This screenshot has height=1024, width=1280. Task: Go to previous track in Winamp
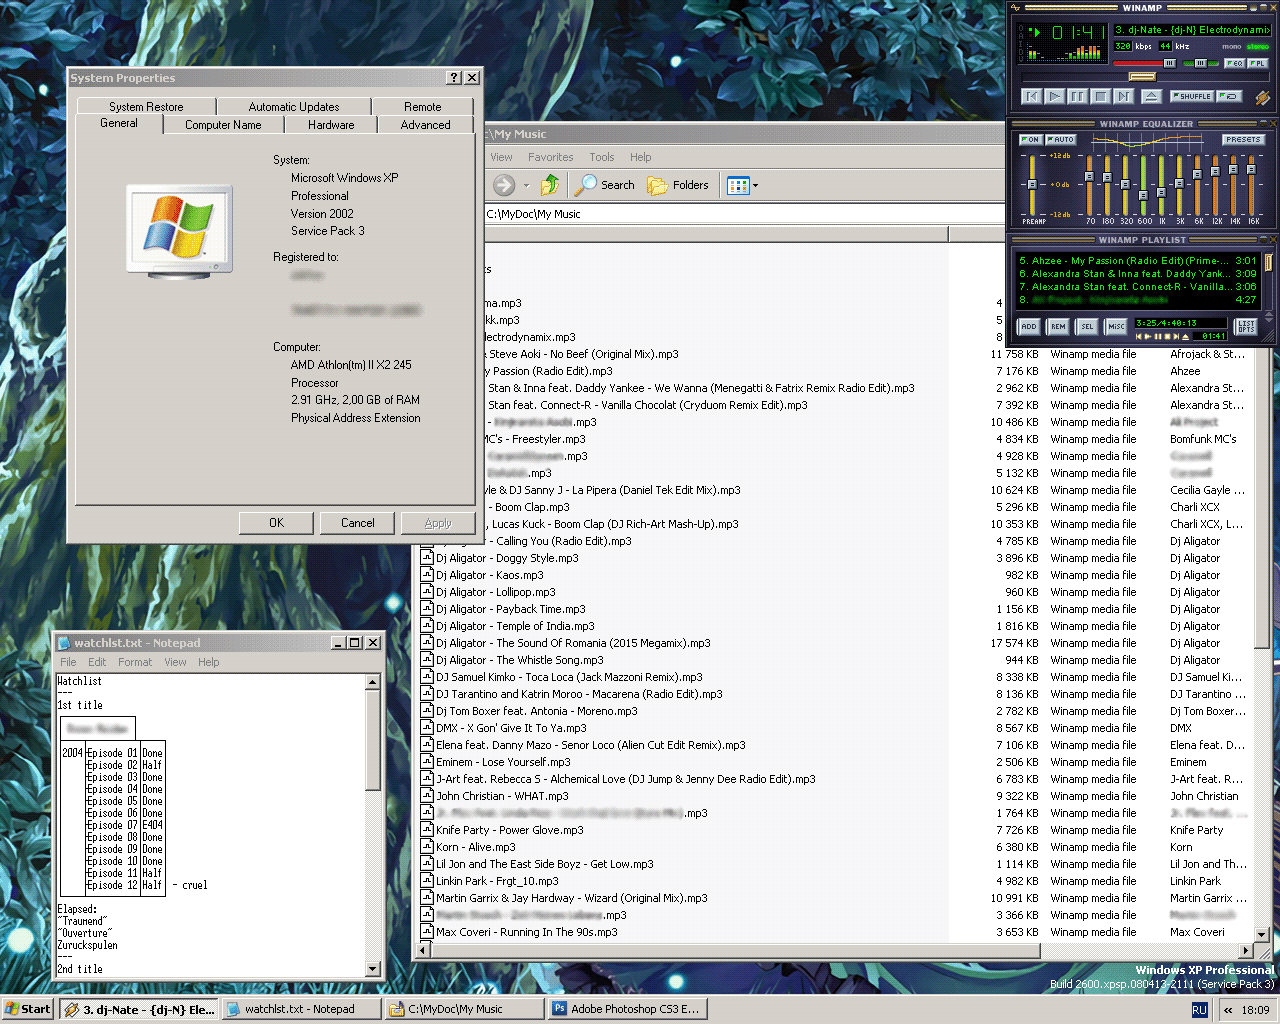(x=1032, y=97)
